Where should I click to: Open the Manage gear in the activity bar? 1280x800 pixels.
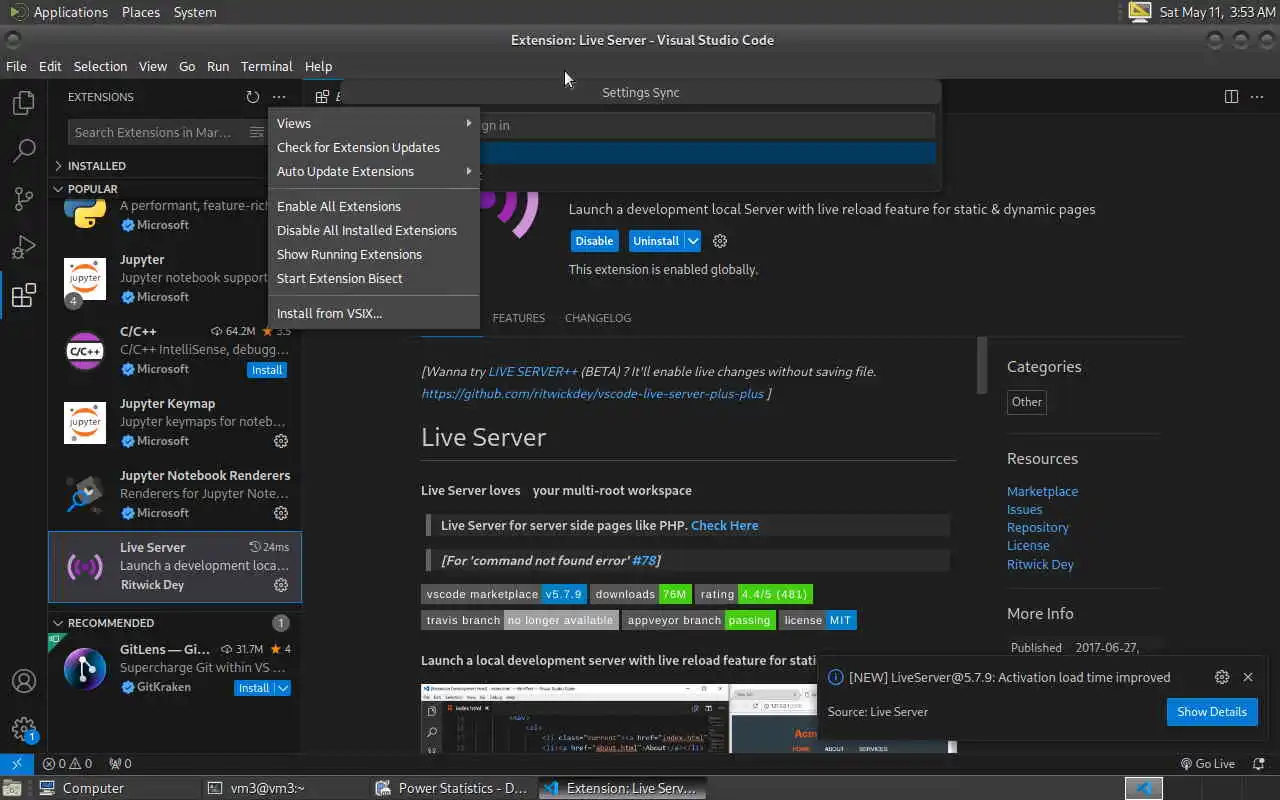click(x=24, y=729)
